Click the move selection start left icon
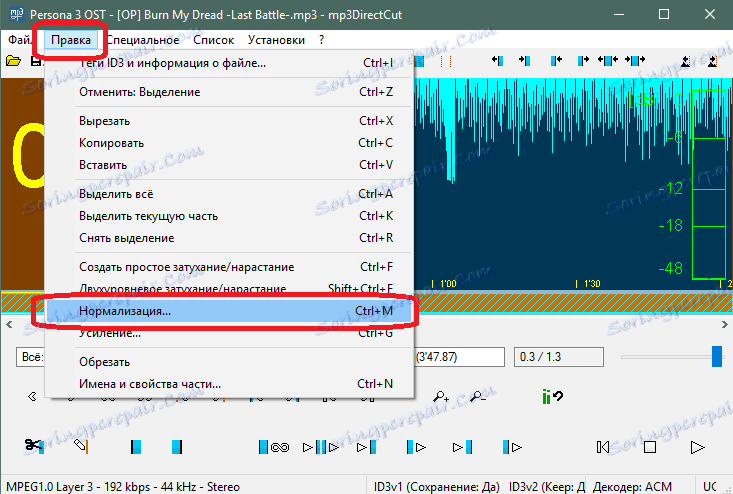The height and width of the screenshot is (494, 733). pyautogui.click(x=497, y=60)
